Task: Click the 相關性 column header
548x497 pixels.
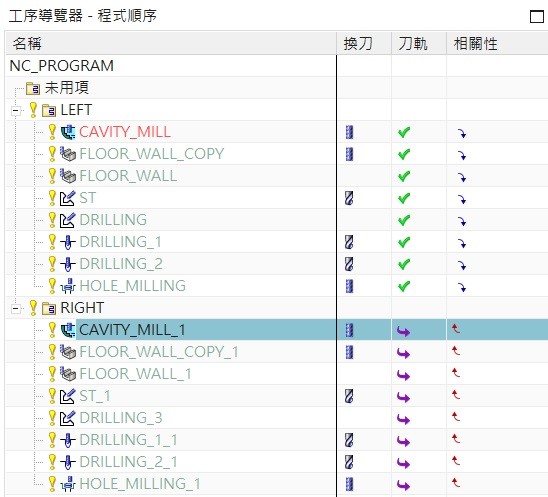Action: click(x=475, y=44)
